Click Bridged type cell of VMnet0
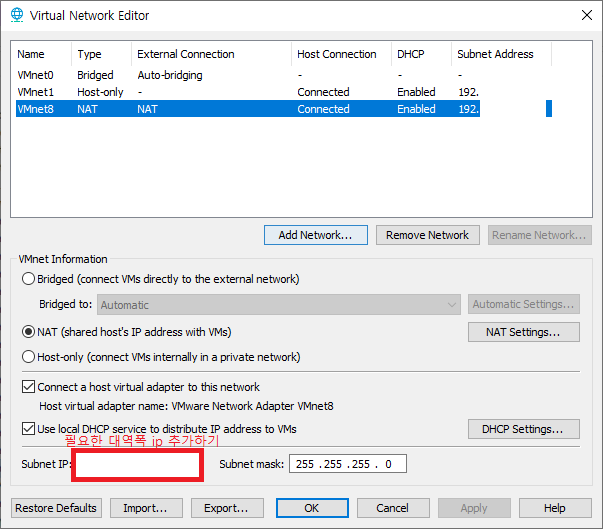 [x=95, y=75]
